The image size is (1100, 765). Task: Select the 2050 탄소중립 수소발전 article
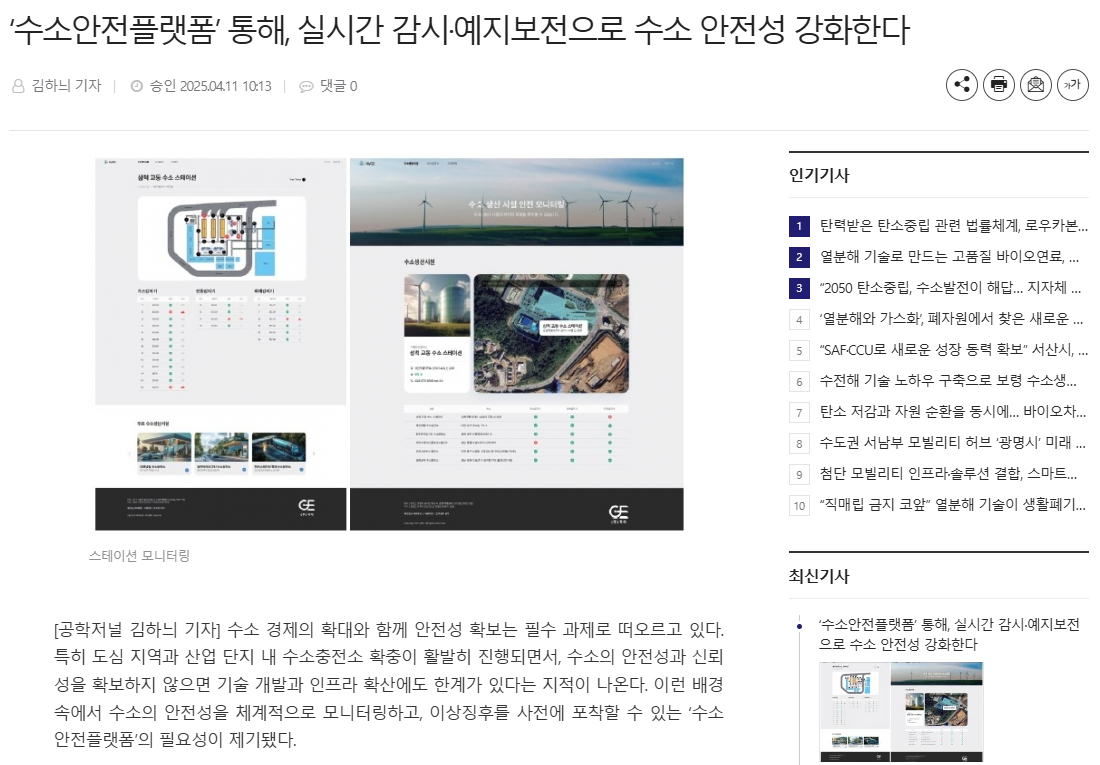(950, 288)
